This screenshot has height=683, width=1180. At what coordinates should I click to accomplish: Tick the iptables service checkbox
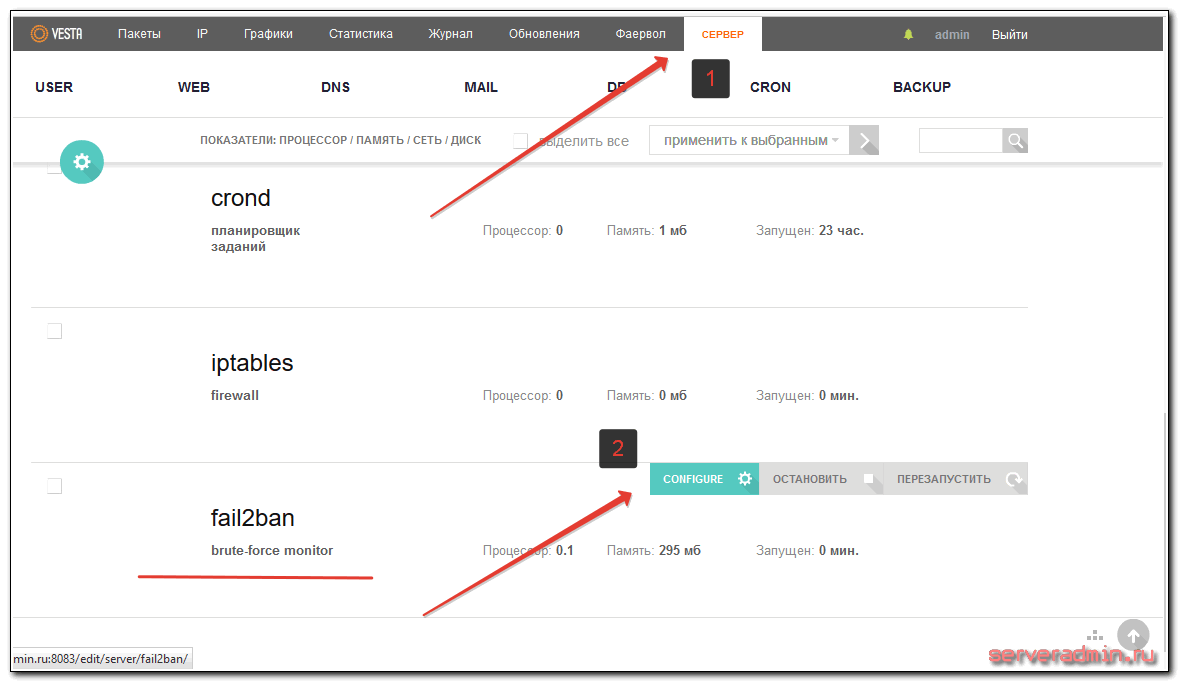click(54, 331)
